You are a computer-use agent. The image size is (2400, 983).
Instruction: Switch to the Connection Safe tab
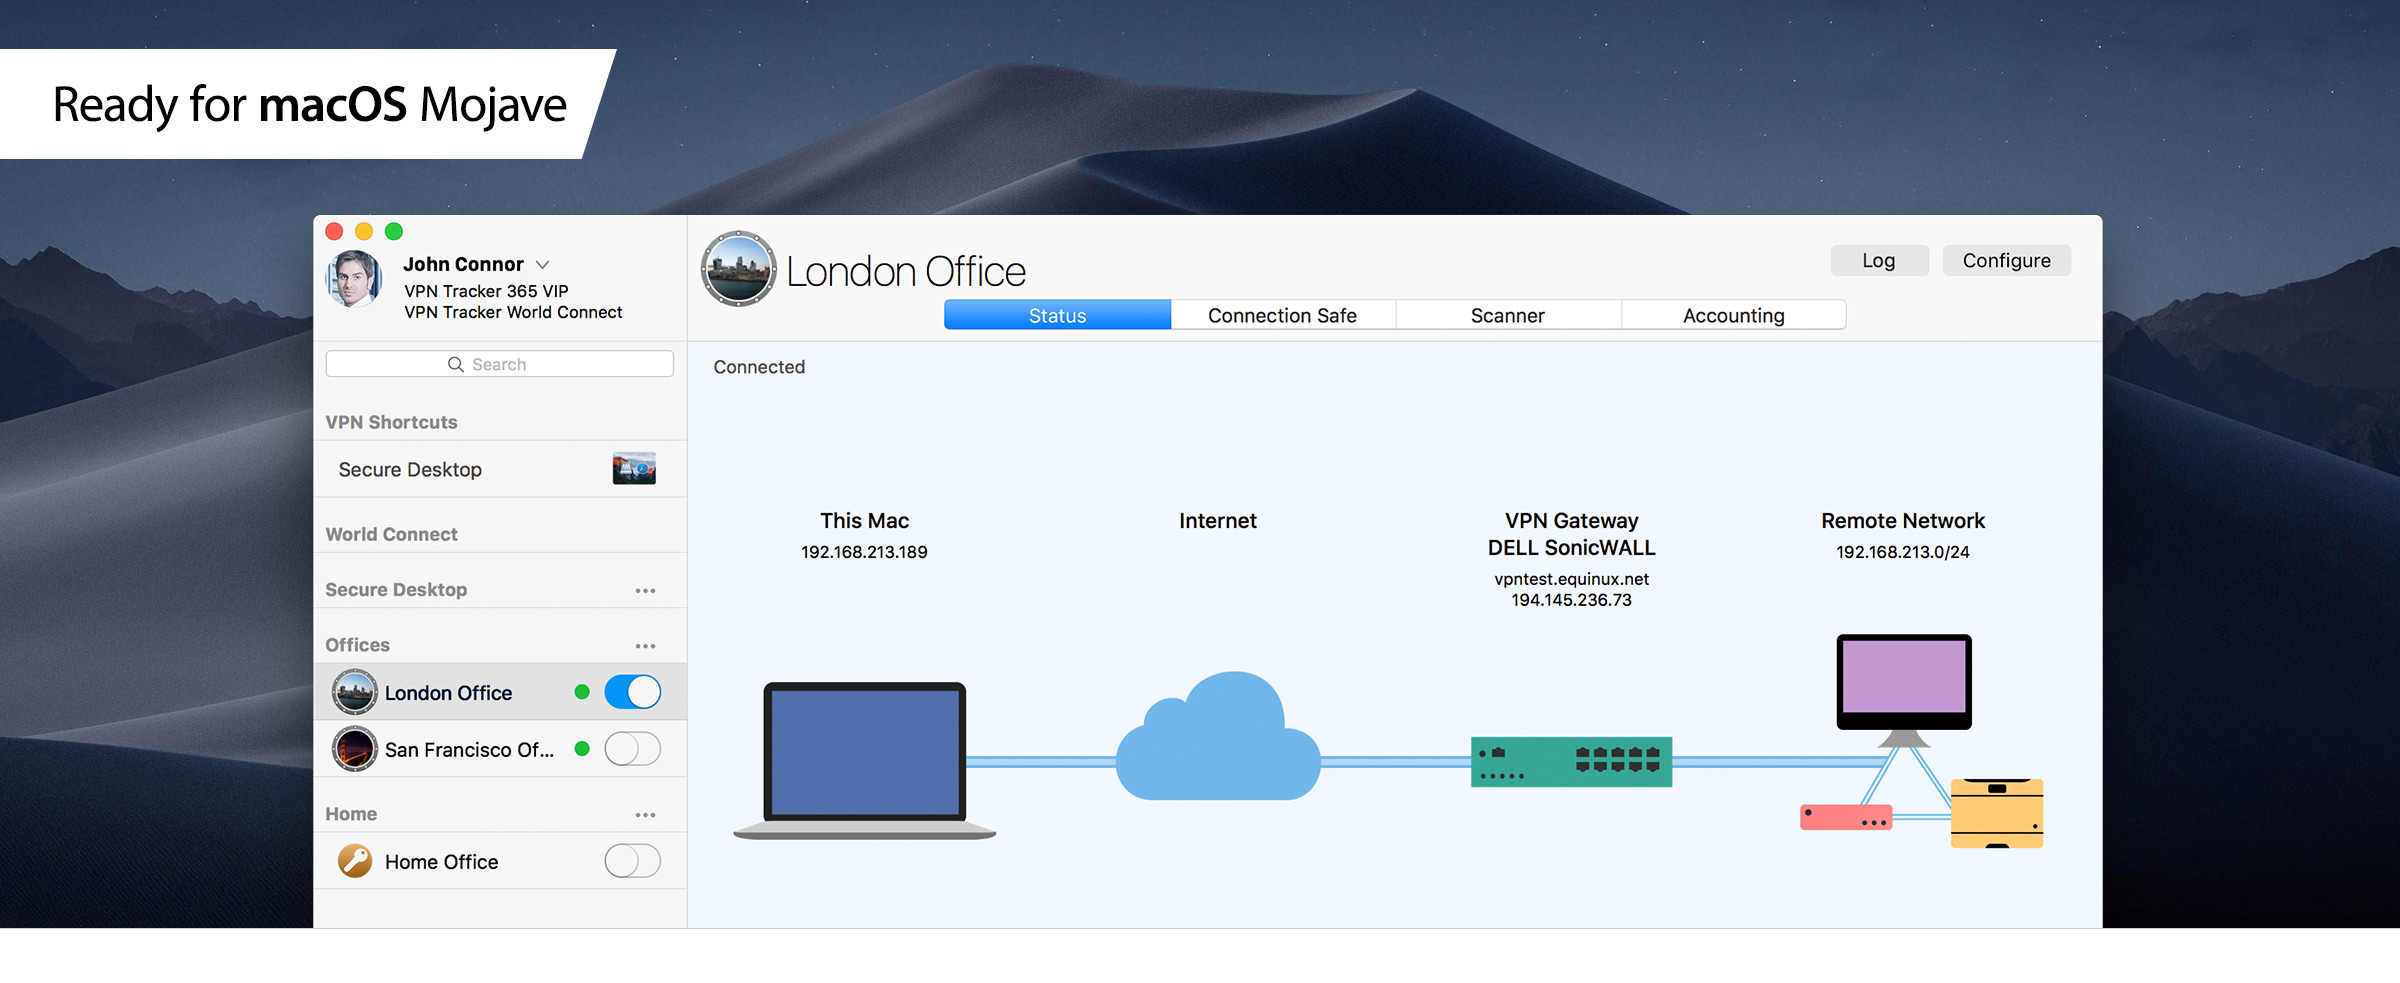tap(1282, 315)
